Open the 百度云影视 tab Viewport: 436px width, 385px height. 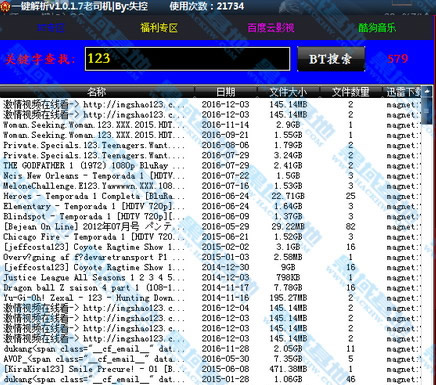coord(271,28)
